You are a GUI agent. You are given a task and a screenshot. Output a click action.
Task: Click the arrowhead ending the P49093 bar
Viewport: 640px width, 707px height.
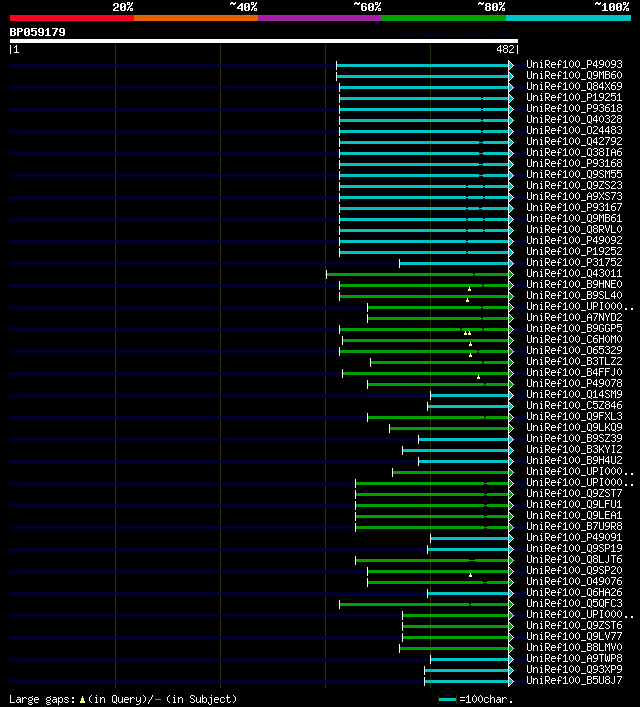pyautogui.click(x=511, y=65)
